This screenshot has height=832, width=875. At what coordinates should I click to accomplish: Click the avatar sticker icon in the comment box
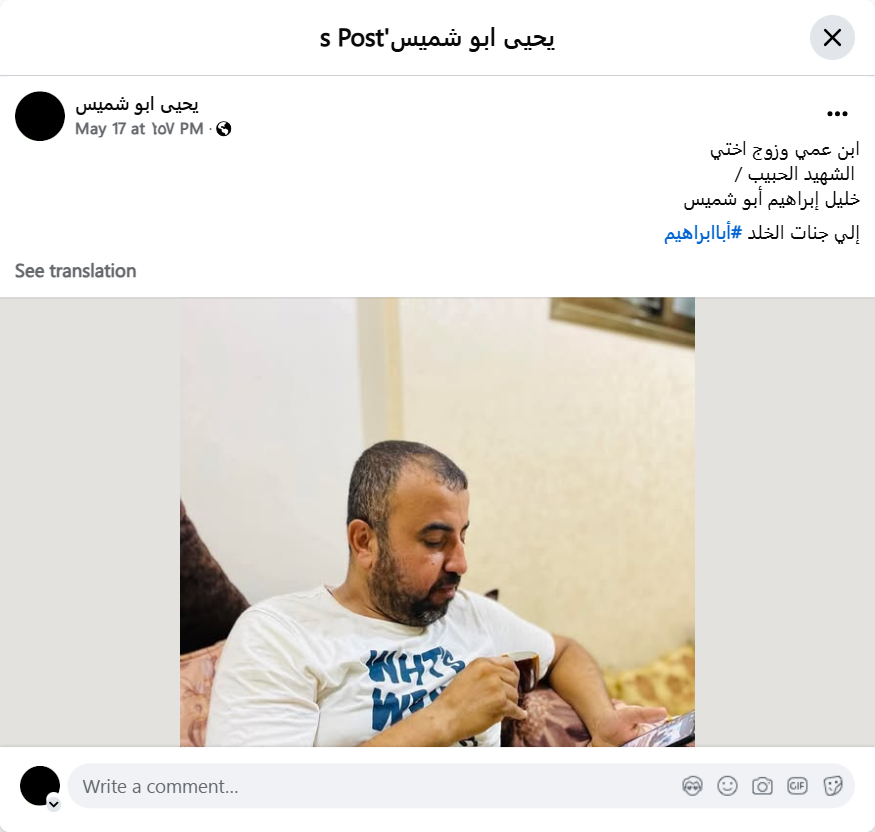692,786
